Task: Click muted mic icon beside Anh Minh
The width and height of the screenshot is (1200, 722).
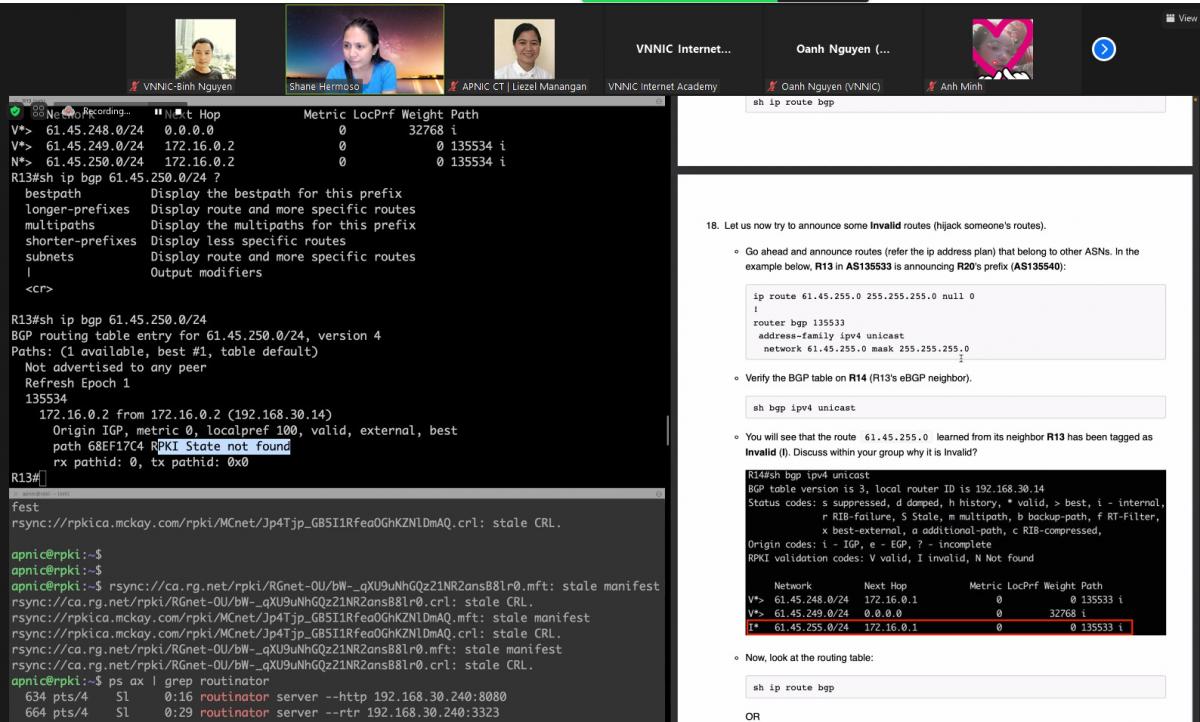Action: 932,87
